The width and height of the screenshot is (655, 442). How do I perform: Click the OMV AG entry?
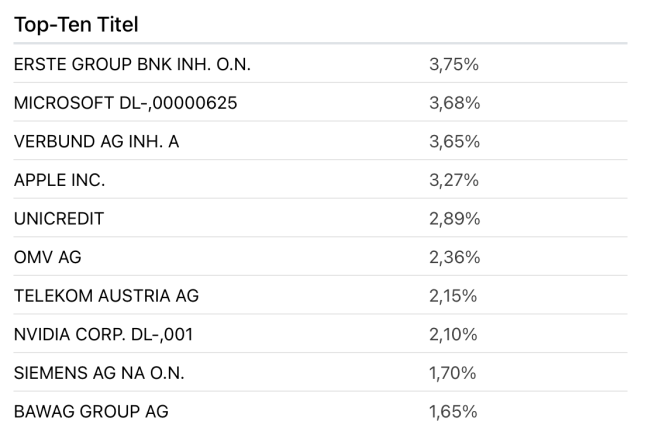[x=48, y=257]
